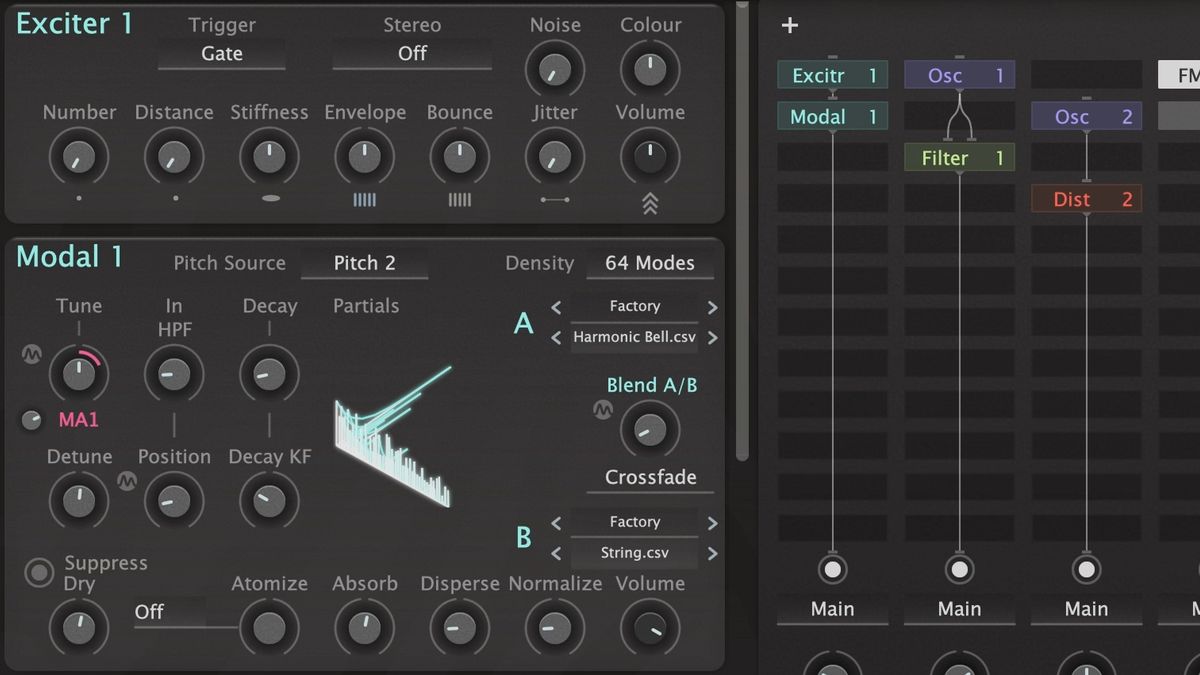Click the Exciter 1 Volume knob
The height and width of the screenshot is (675, 1200).
click(650, 156)
